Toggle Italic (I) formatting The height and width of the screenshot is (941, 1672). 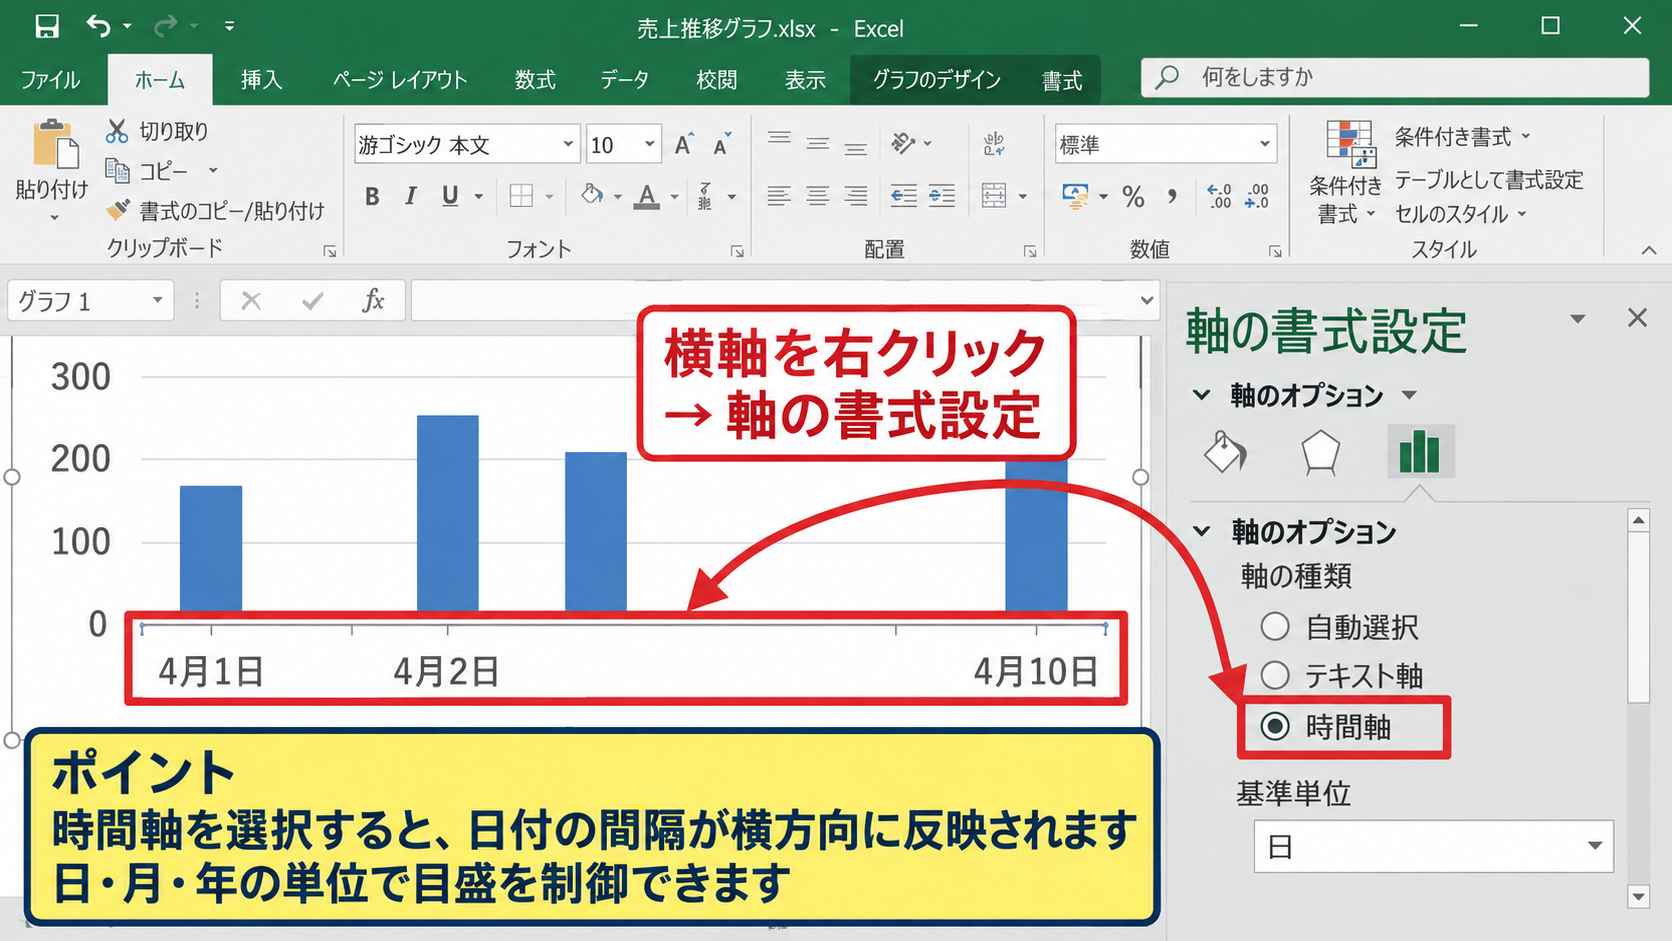(x=410, y=196)
